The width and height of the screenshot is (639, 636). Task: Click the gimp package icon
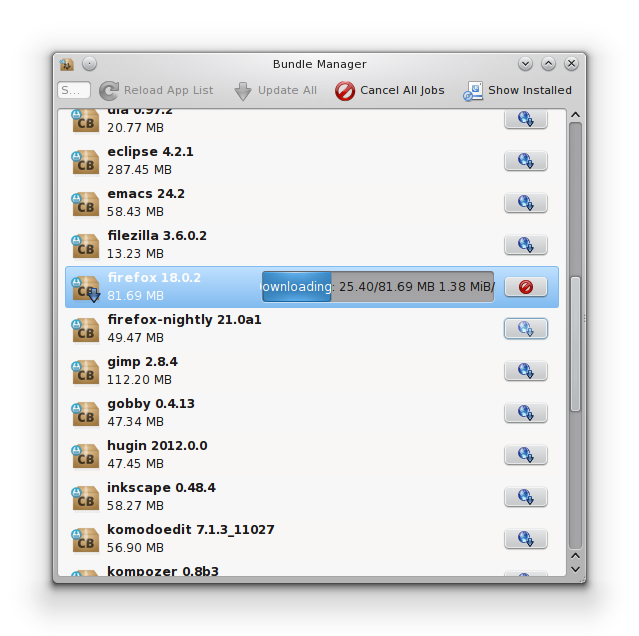click(x=85, y=372)
